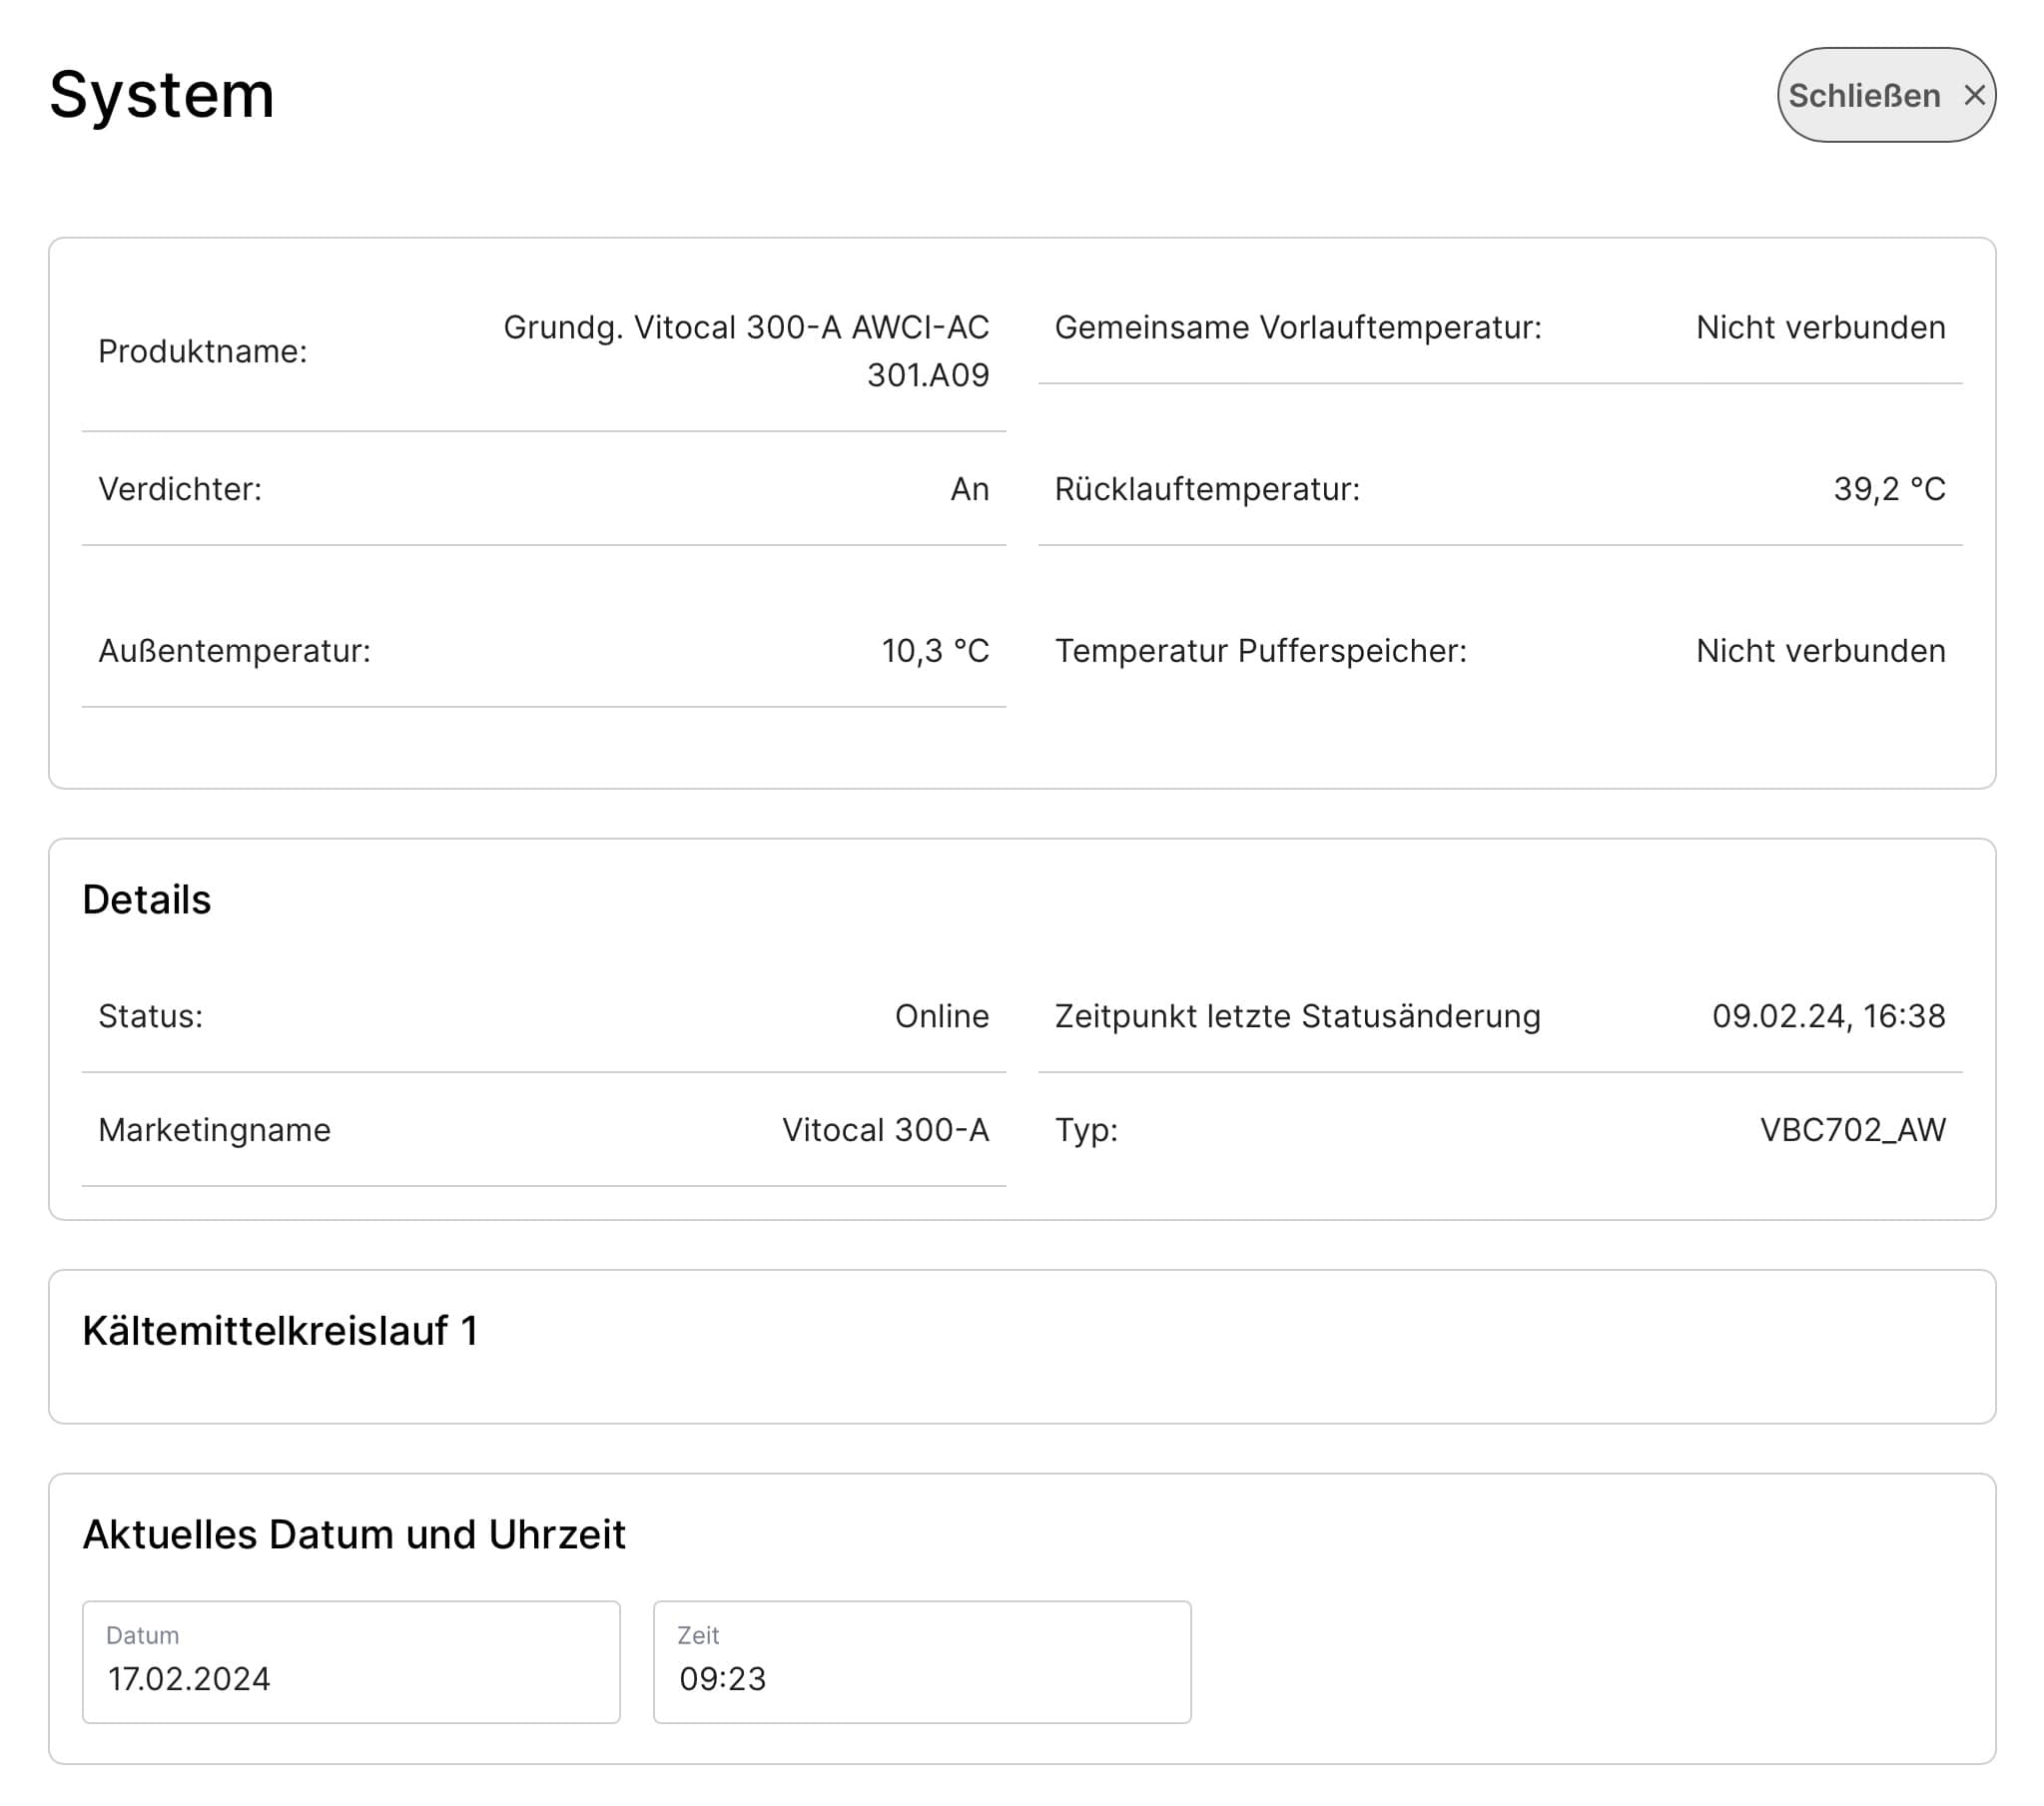Select the value 10,3 °C
This screenshot has width=2044, height=1806.
(x=936, y=651)
